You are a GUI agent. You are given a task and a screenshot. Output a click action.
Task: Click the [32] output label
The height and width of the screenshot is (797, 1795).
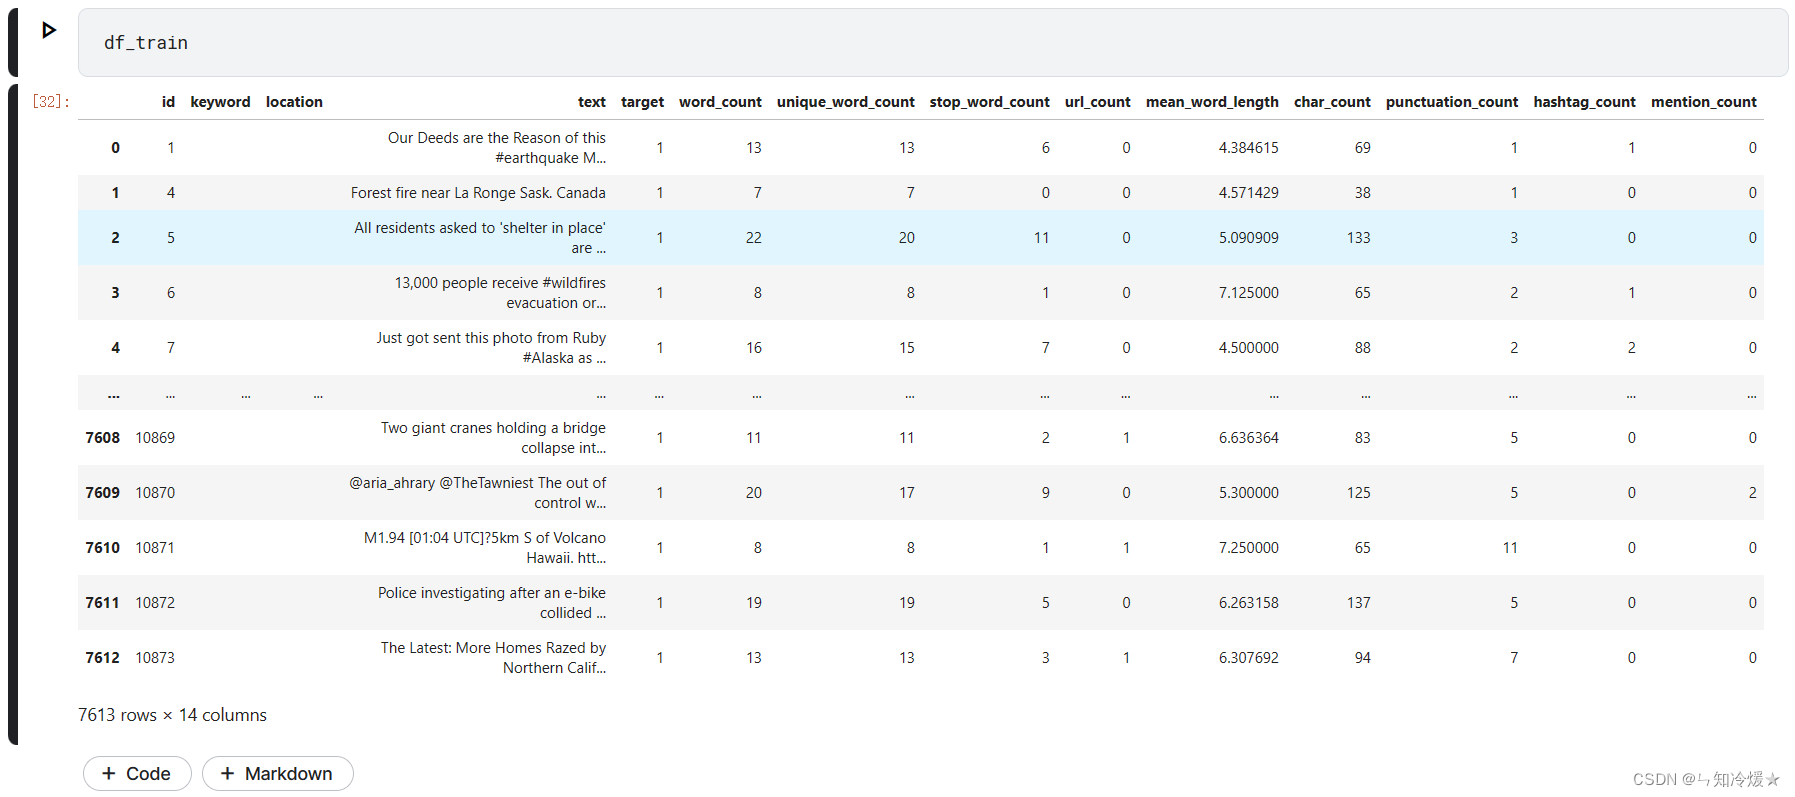tap(50, 102)
